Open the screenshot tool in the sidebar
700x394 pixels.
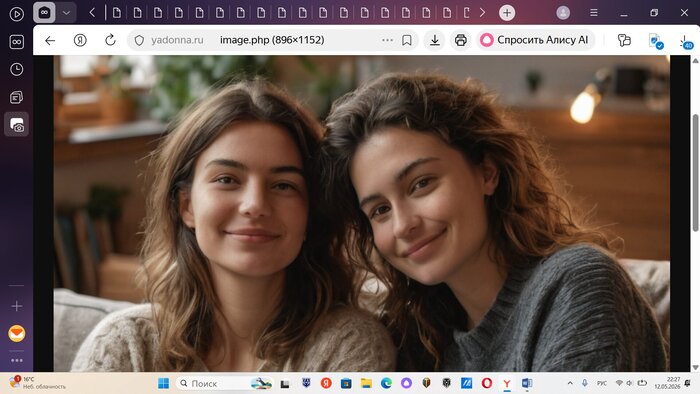[17, 124]
